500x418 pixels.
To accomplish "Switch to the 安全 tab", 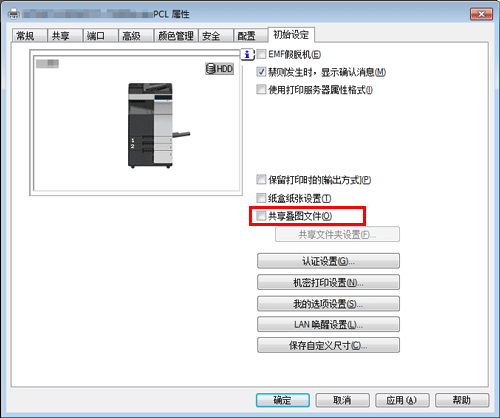I will [216, 35].
